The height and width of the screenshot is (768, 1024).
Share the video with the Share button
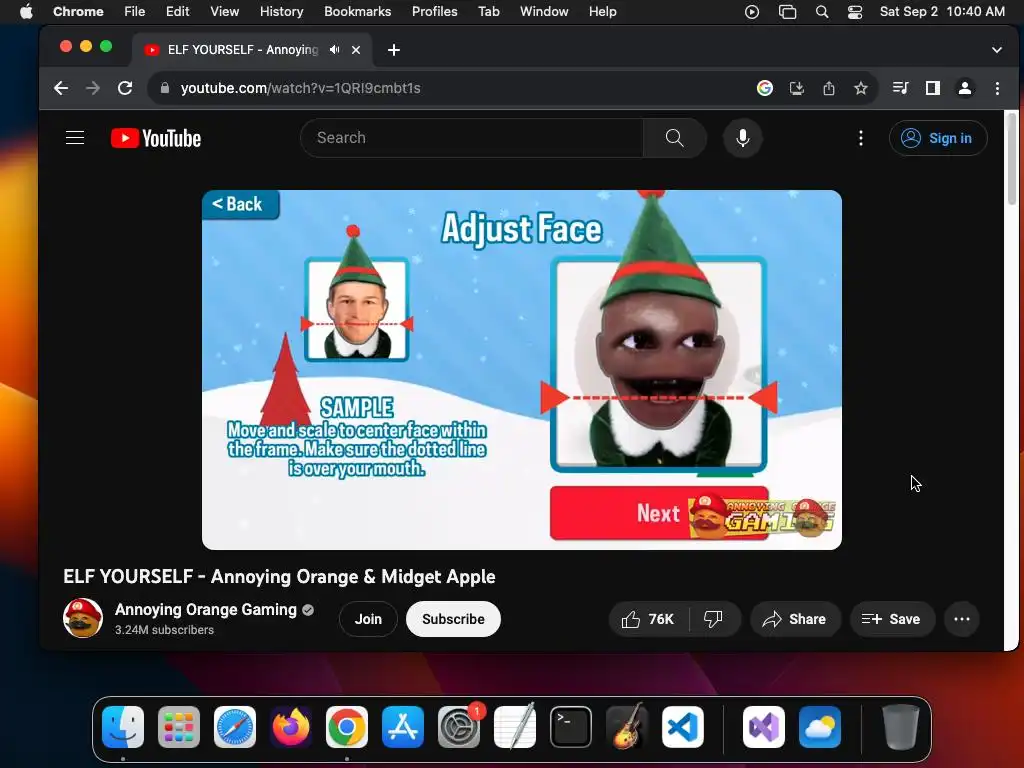[x=794, y=619]
